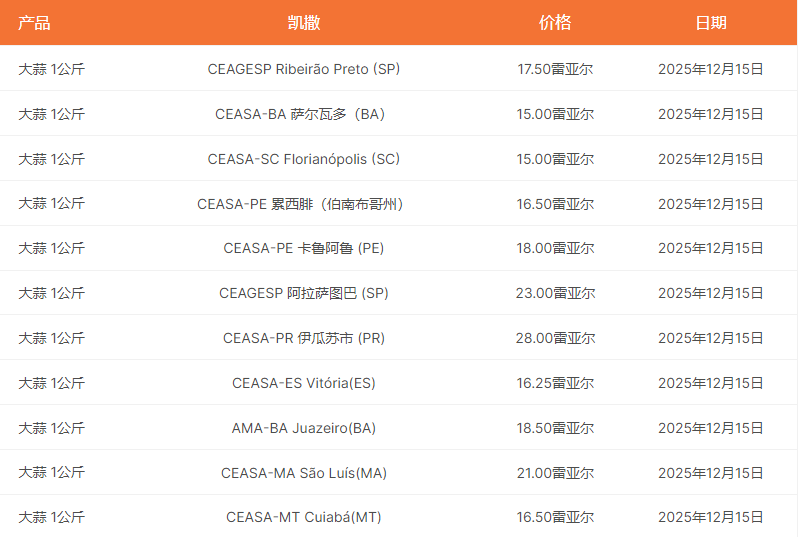
Task: Open CEASA-MA São Luís(MA) market entry
Action: (x=303, y=473)
